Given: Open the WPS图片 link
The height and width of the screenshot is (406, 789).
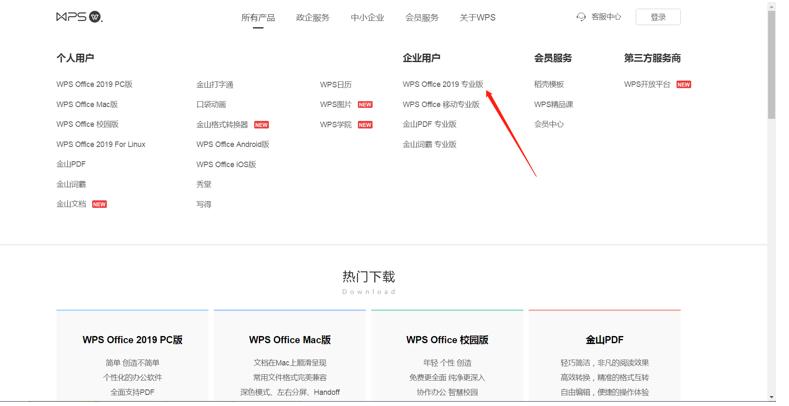Looking at the screenshot, I should (x=336, y=105).
